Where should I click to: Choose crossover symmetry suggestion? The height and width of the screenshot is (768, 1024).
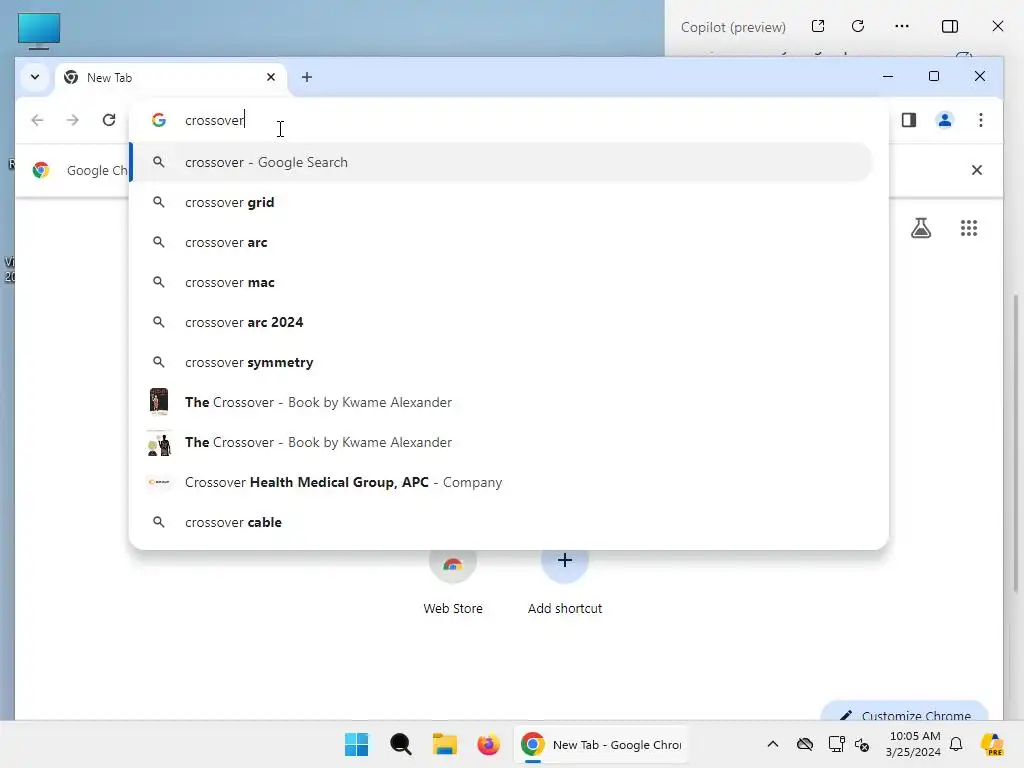click(502, 362)
